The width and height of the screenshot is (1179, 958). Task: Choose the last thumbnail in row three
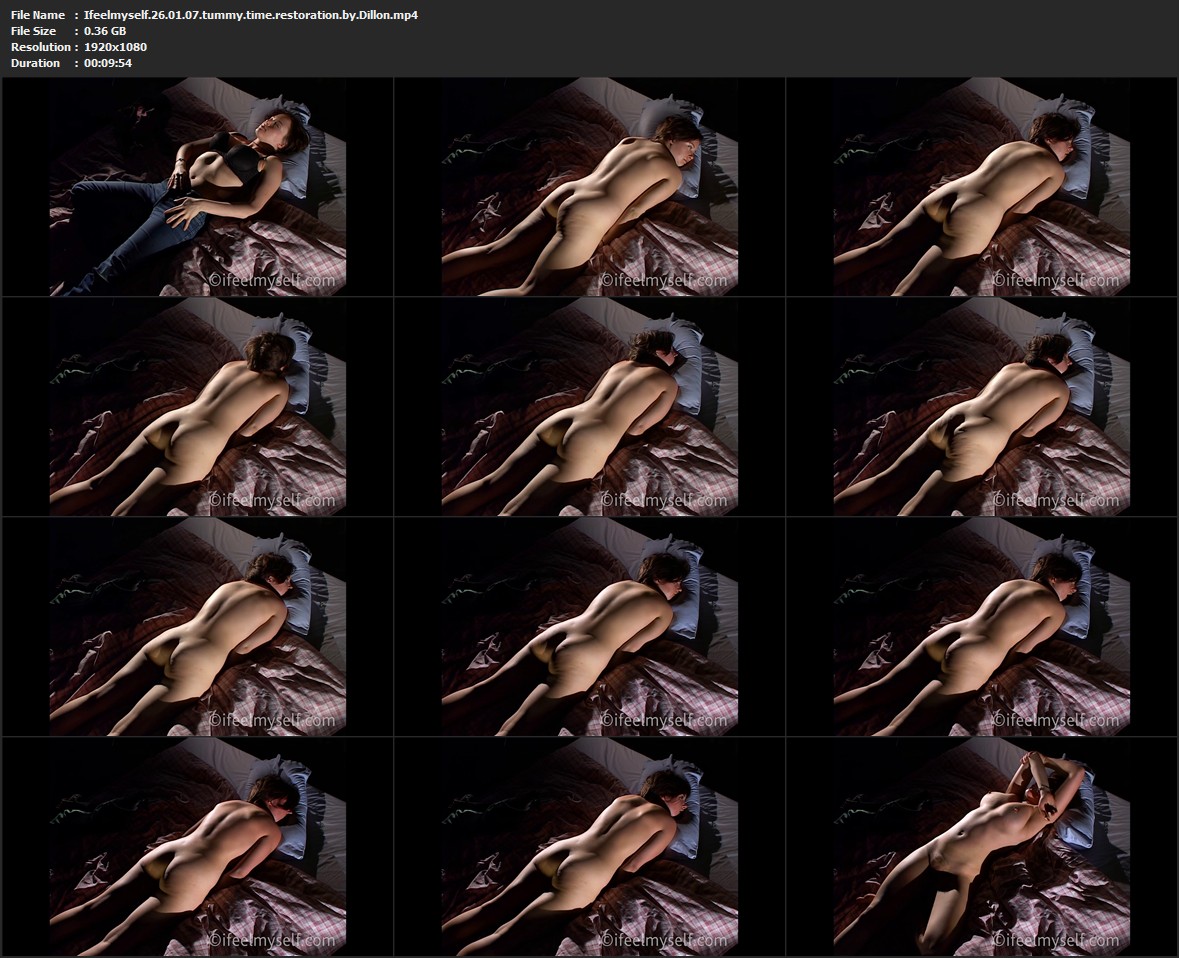982,627
